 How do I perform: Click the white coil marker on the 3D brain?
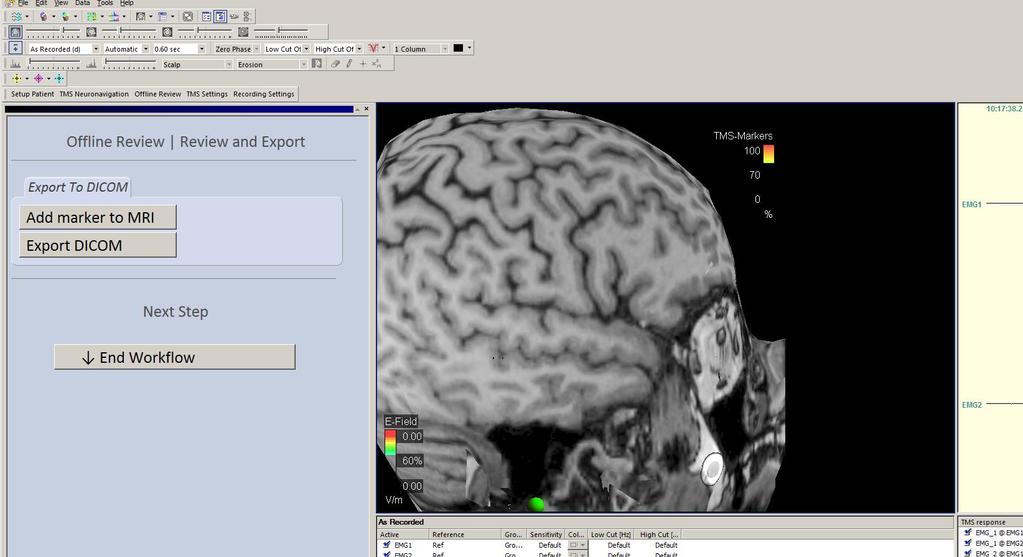(x=712, y=469)
